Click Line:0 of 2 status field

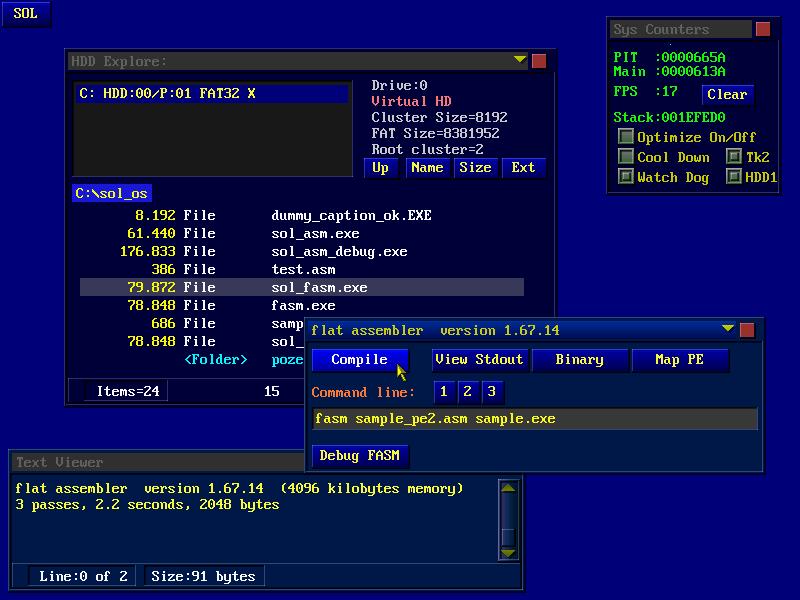(x=82, y=577)
